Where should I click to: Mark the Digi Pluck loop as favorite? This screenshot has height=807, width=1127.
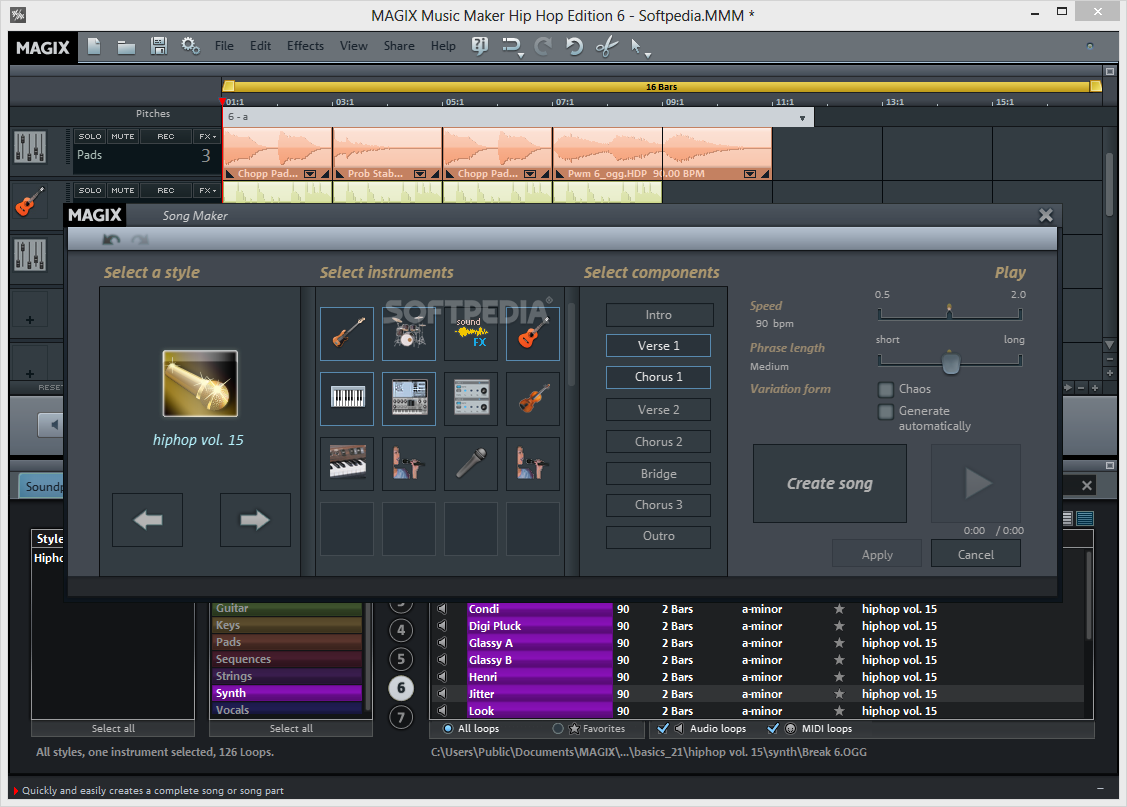click(839, 626)
